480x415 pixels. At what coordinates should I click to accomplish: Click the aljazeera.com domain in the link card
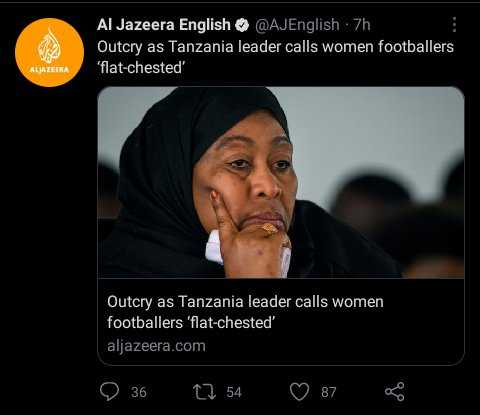156,346
